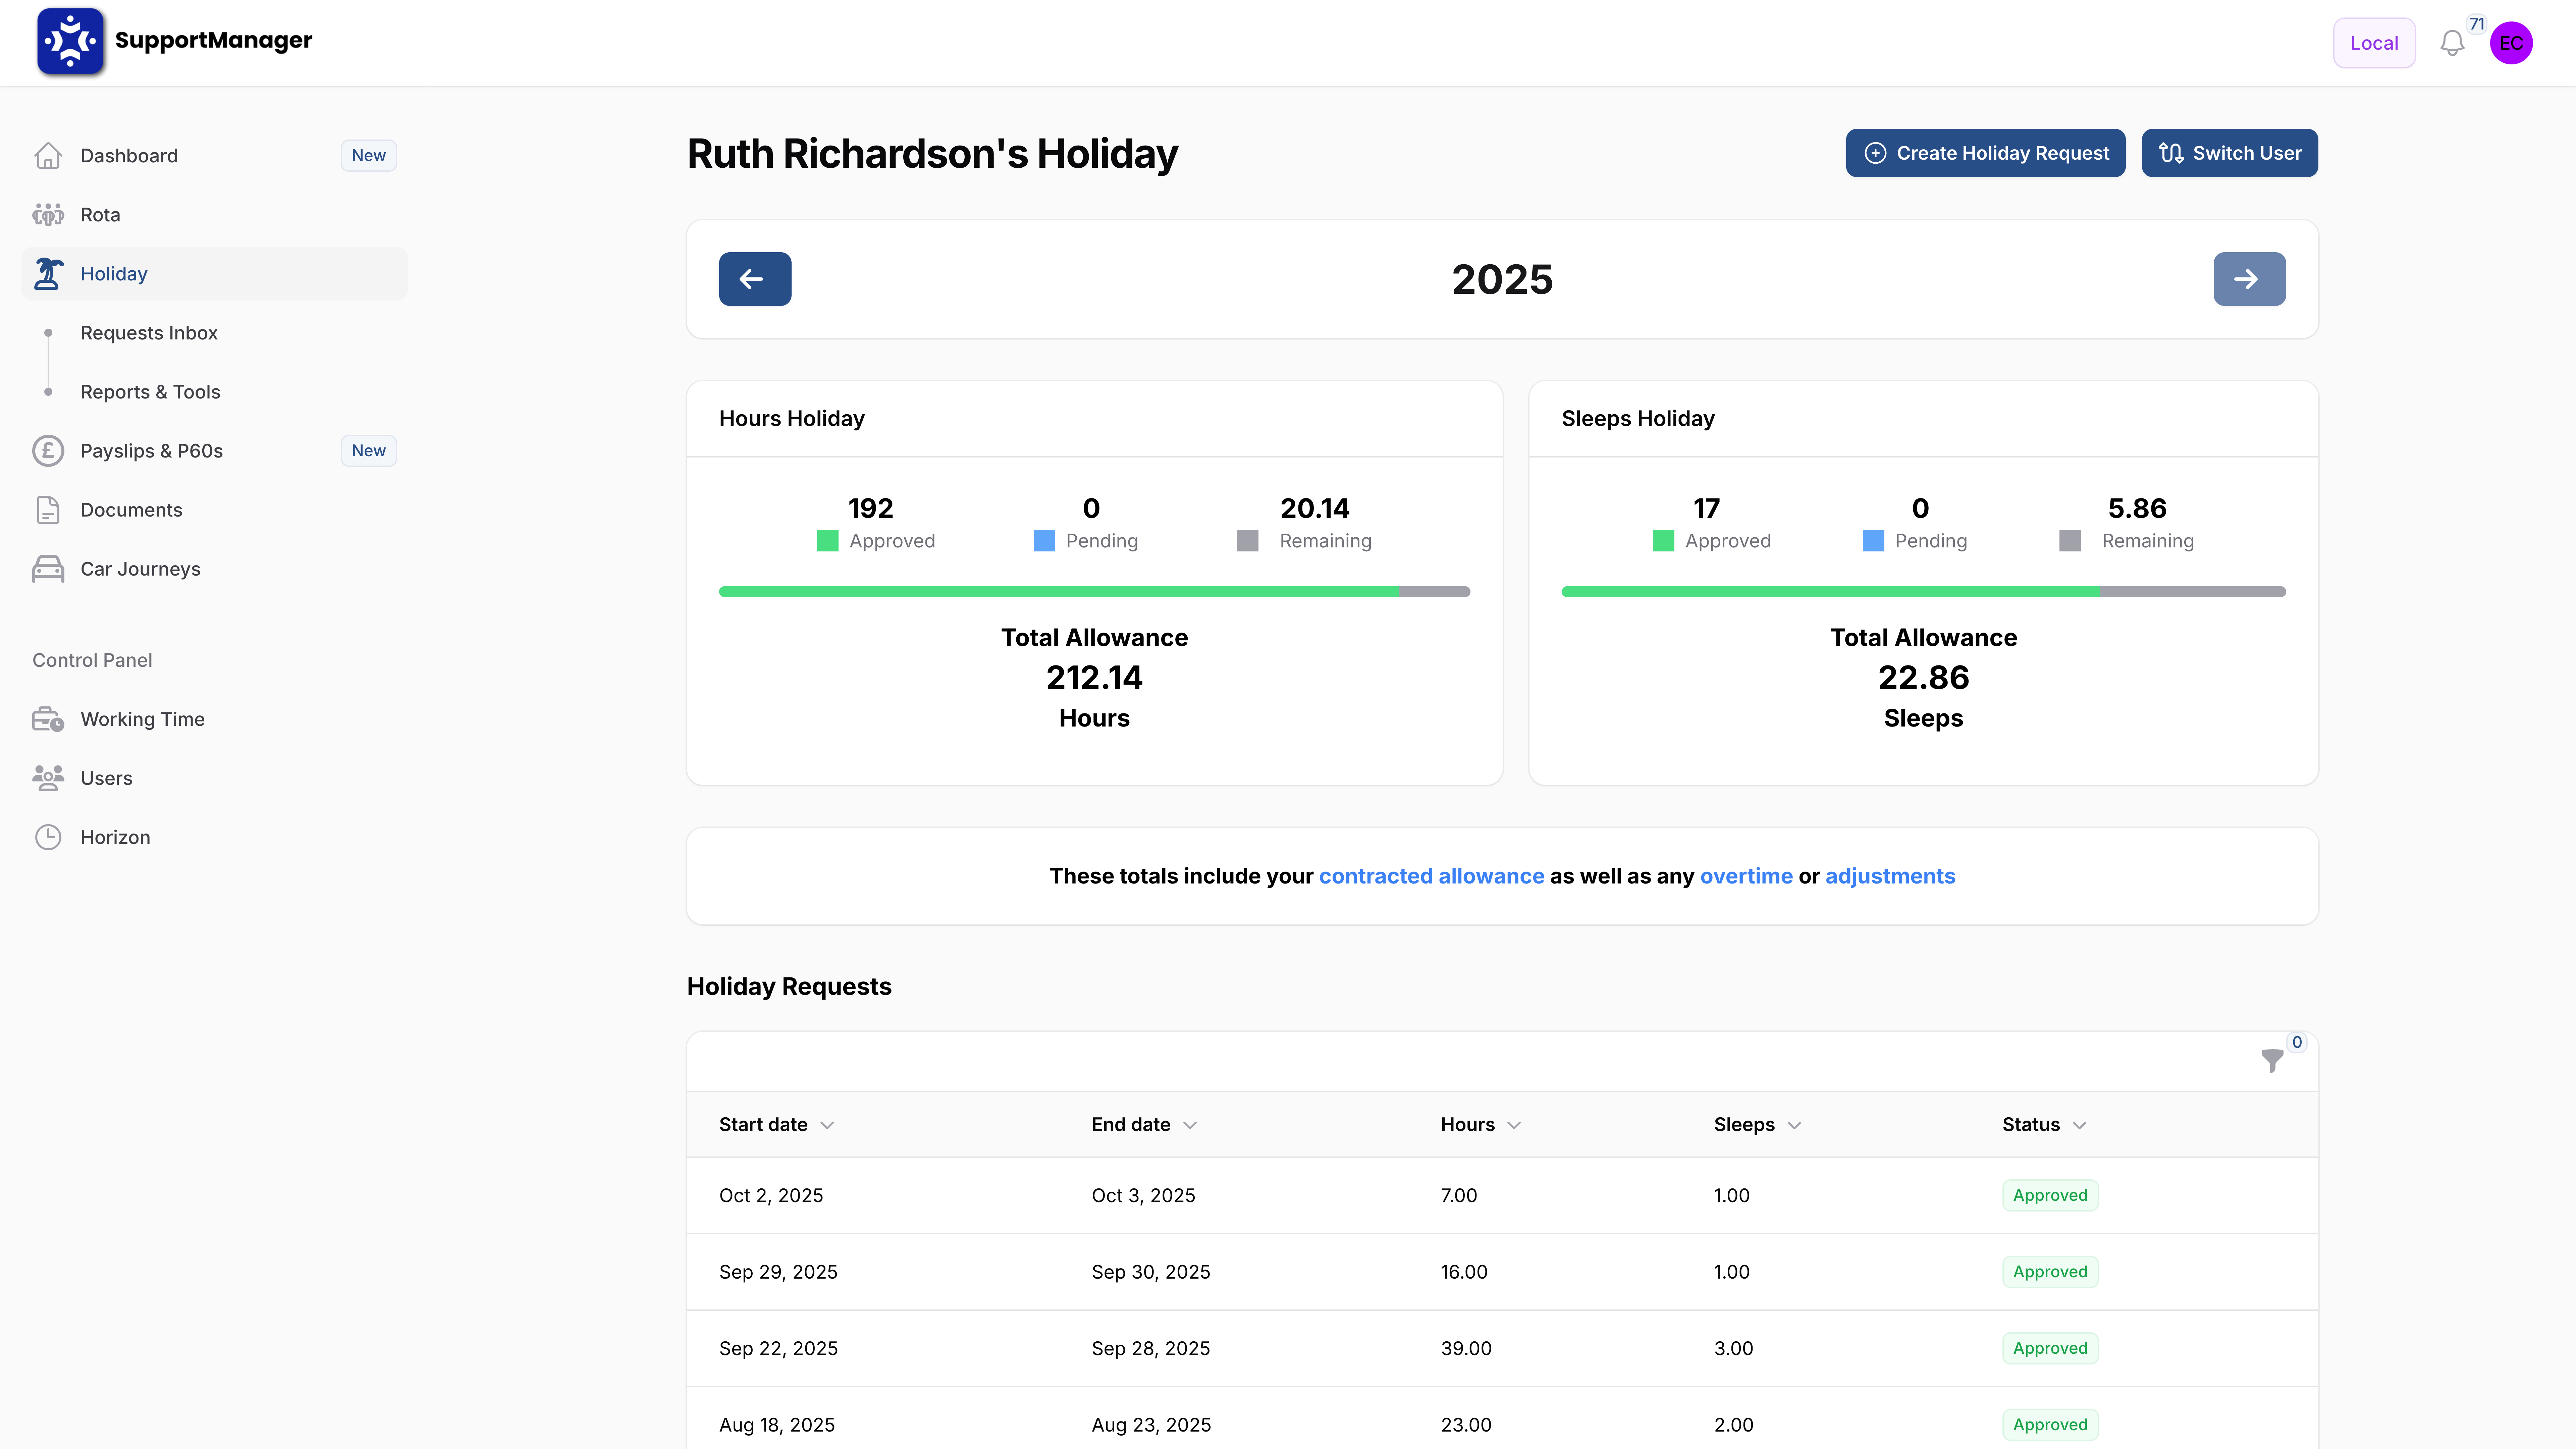
Task: Click the Holiday Requests heading
Action: (789, 987)
